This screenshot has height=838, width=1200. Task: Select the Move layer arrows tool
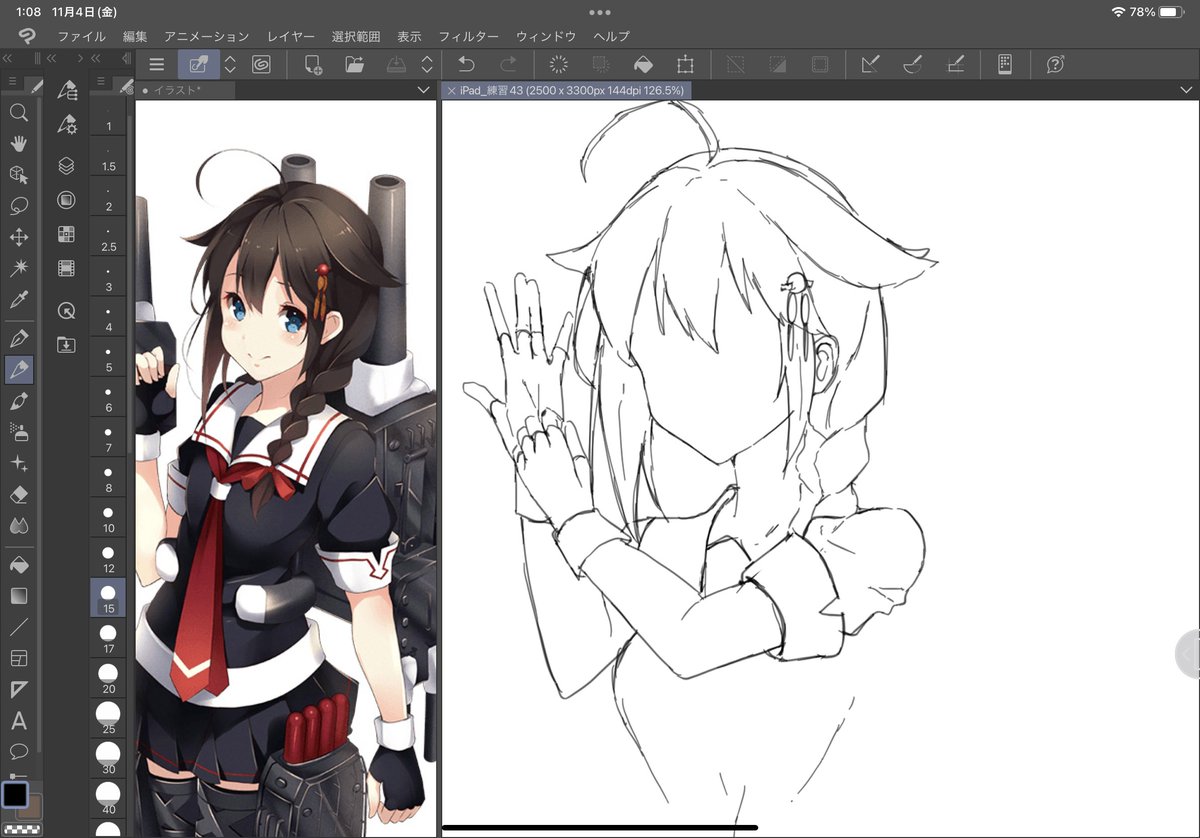[18, 238]
